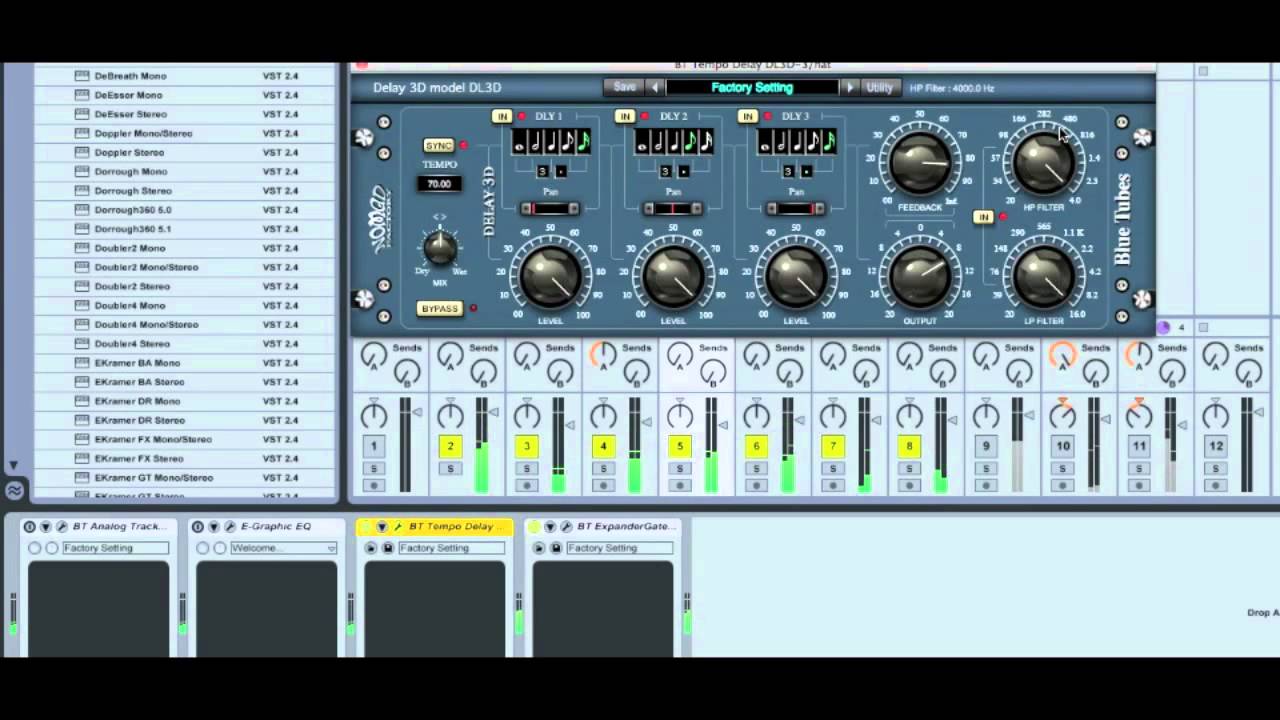The image size is (1280, 720).
Task: Click the LP FILTER knob
Action: (1043, 276)
